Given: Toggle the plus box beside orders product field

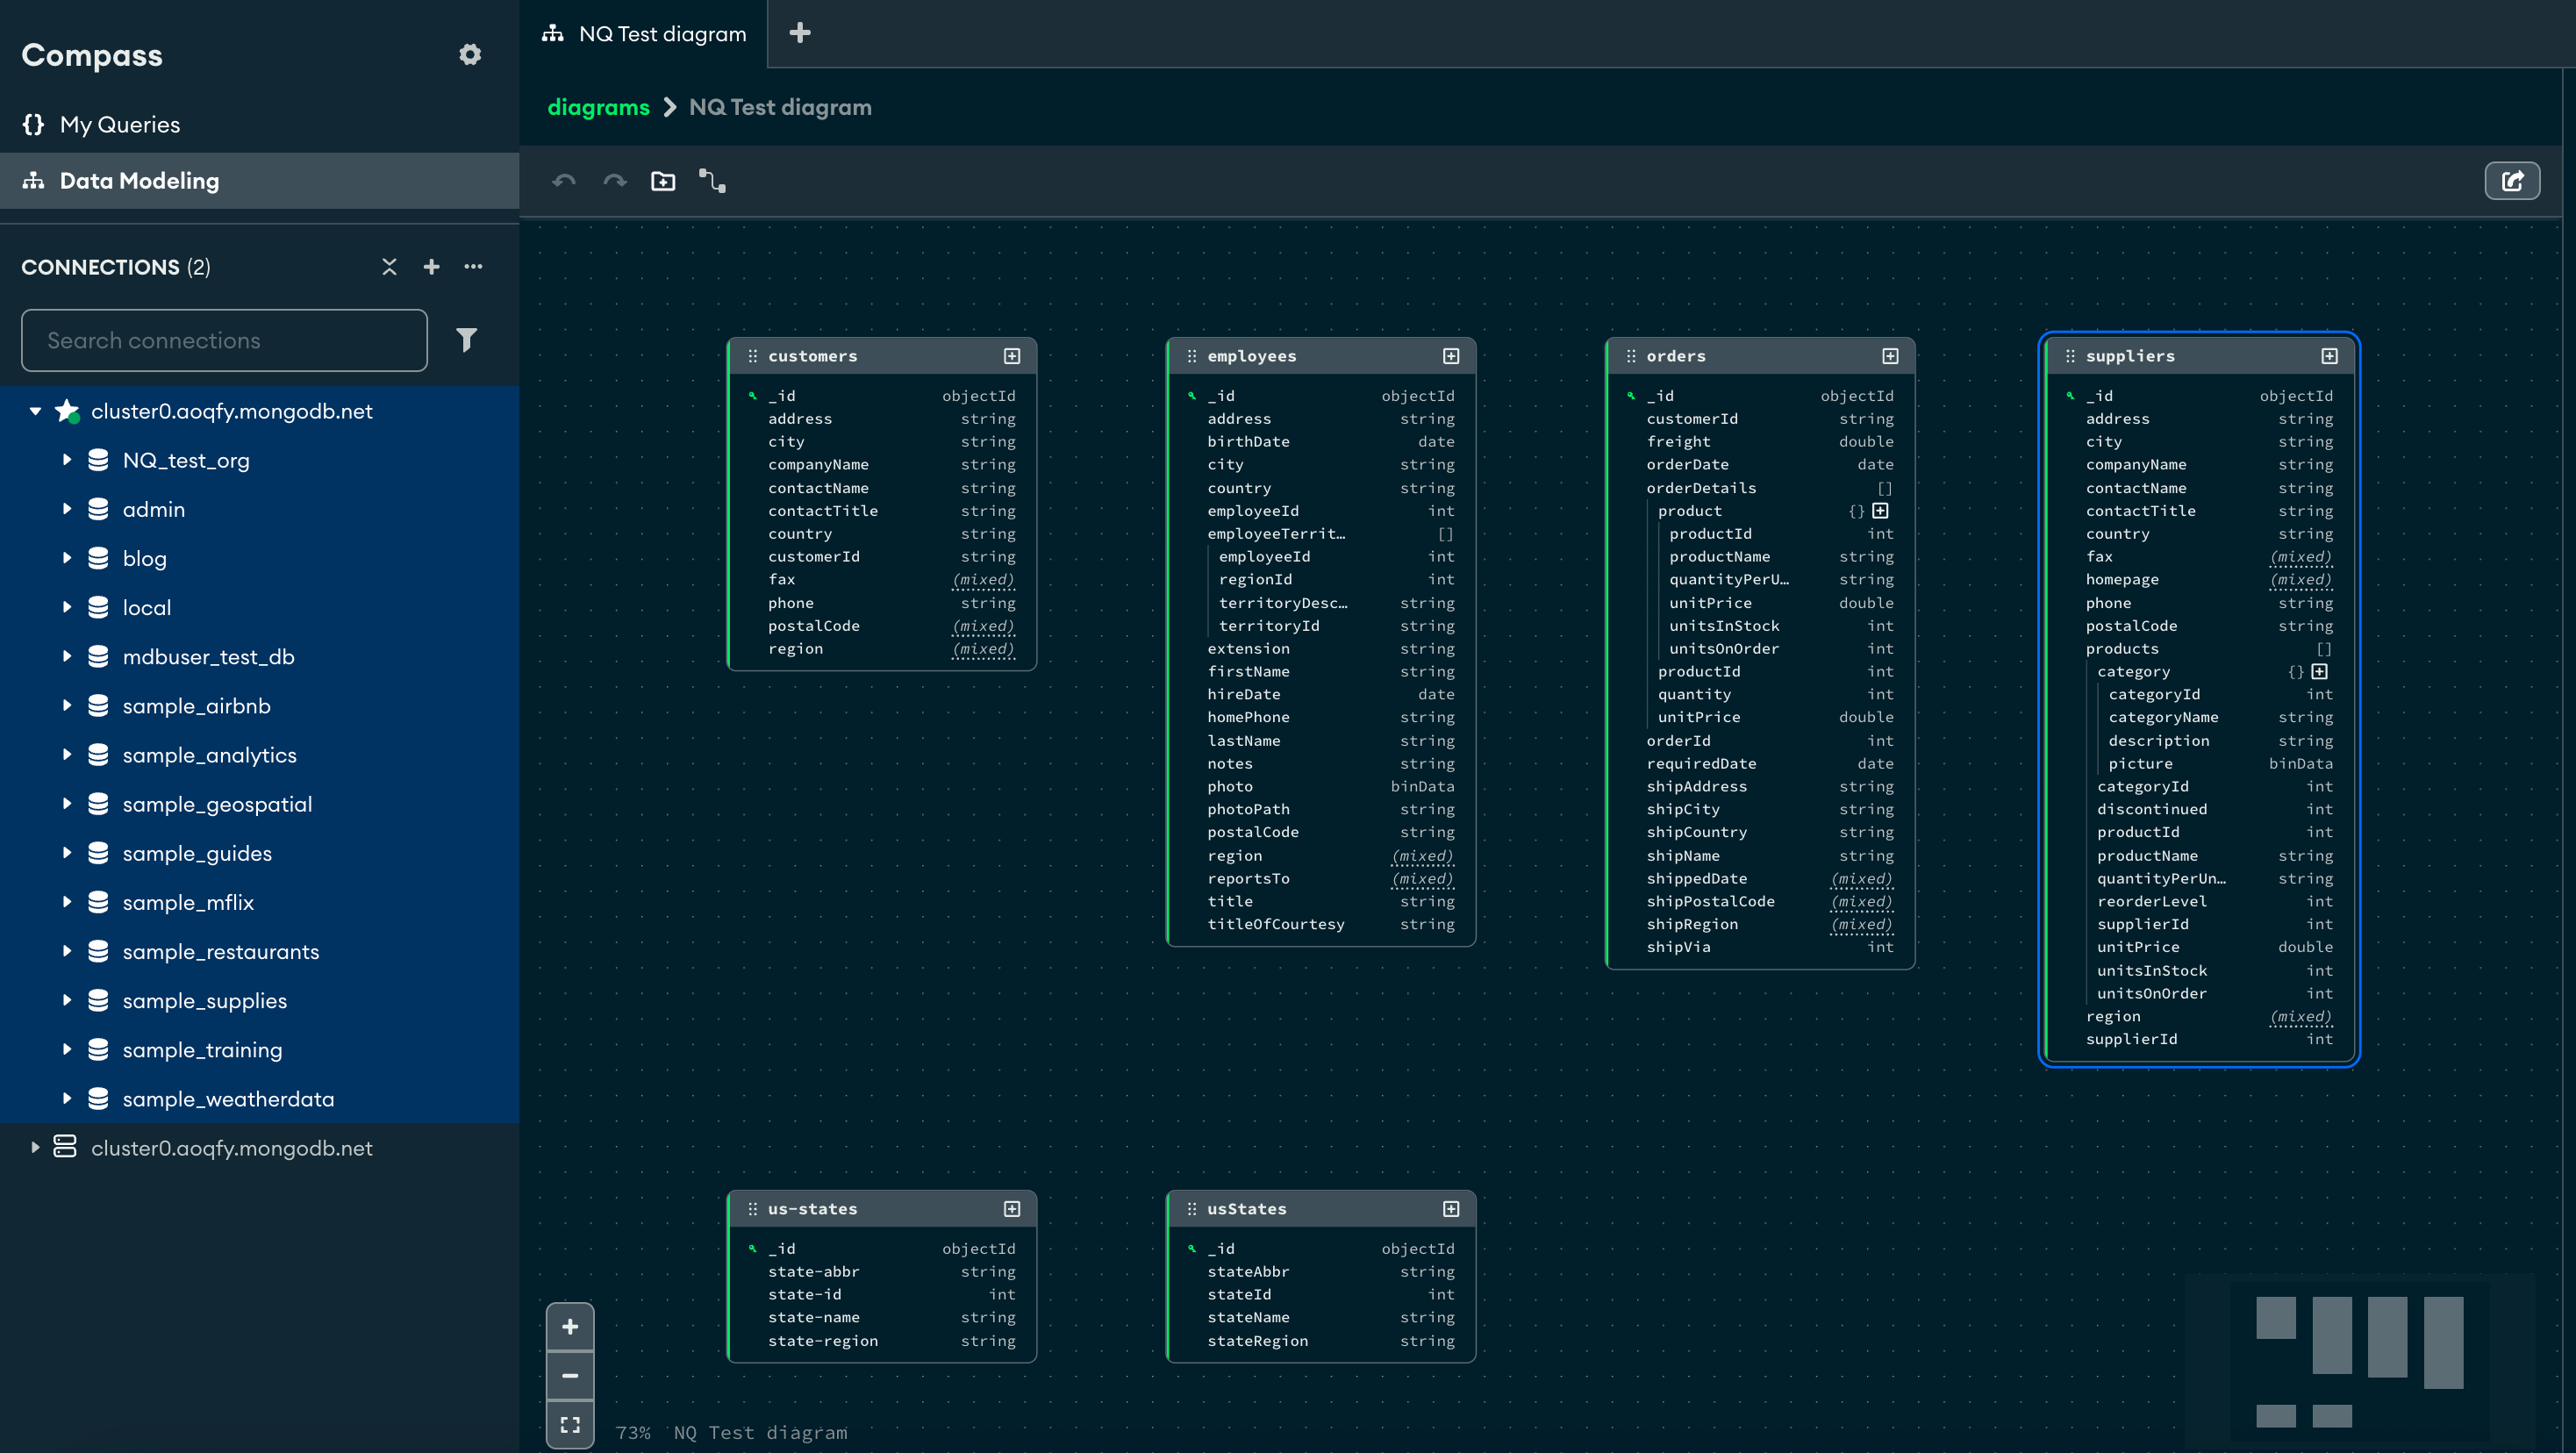Looking at the screenshot, I should point(1880,511).
